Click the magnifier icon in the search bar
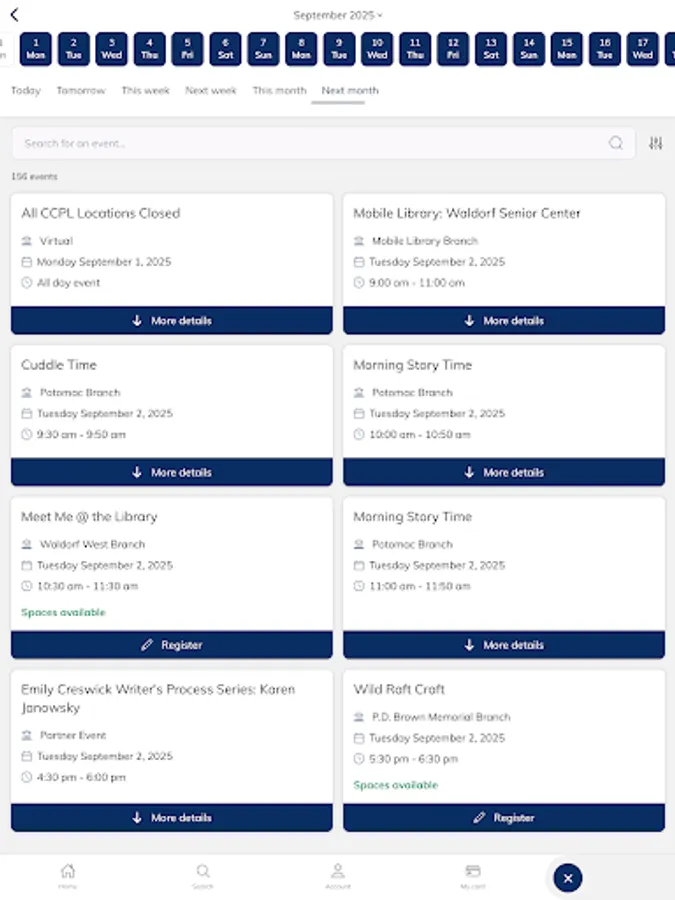This screenshot has width=675, height=900. [x=616, y=143]
